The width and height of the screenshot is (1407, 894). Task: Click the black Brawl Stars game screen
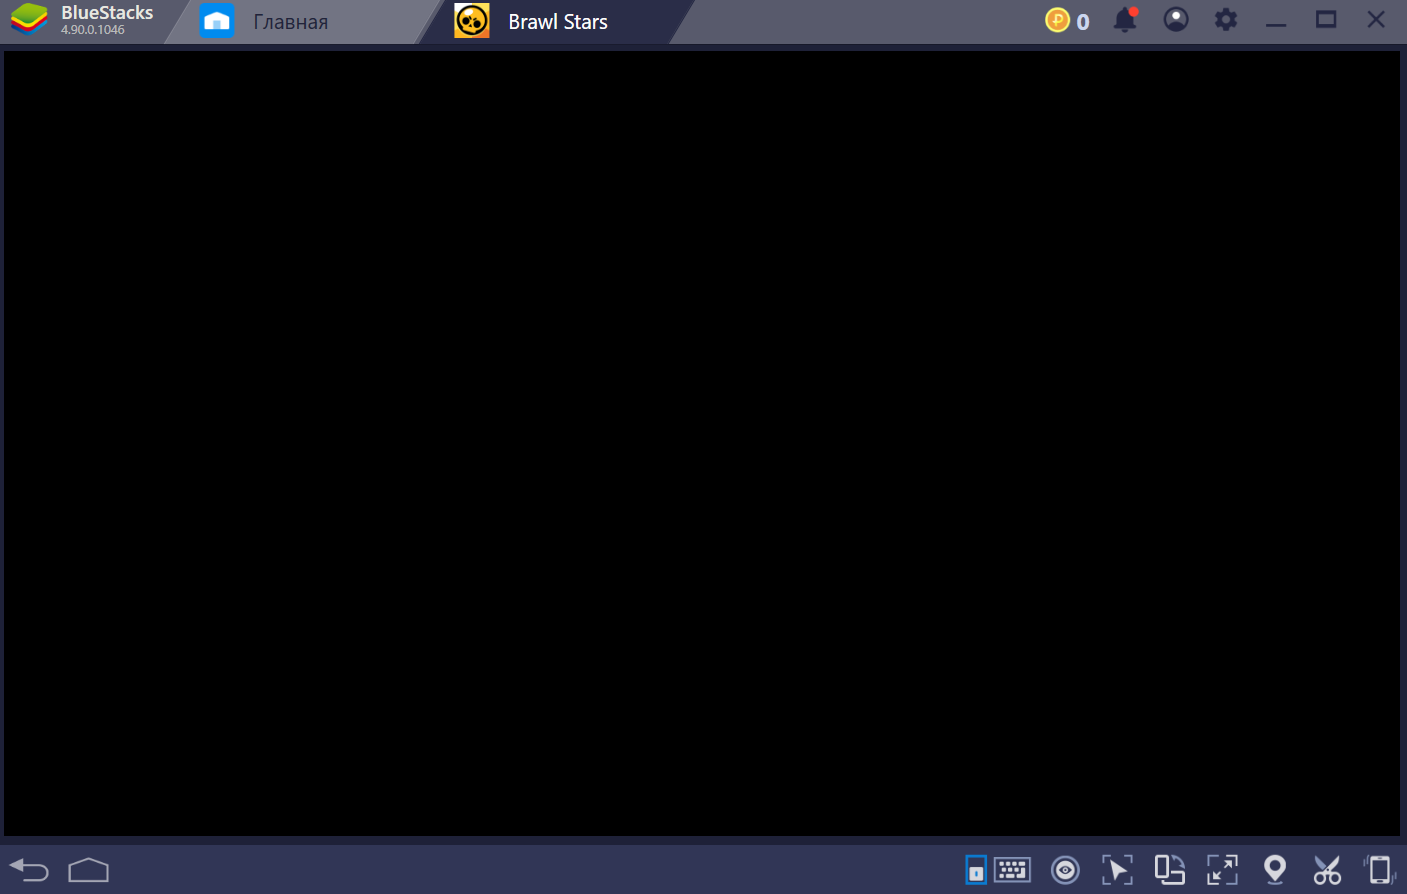tap(702, 443)
